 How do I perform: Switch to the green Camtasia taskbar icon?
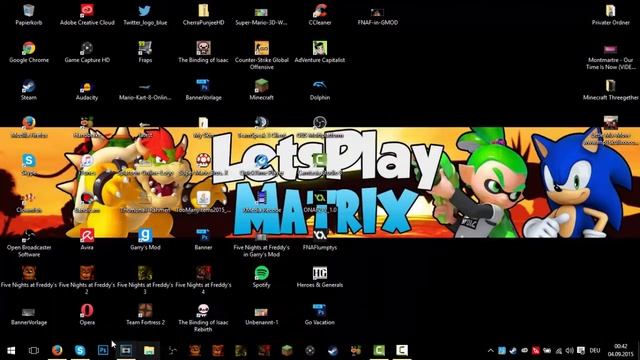point(379,350)
